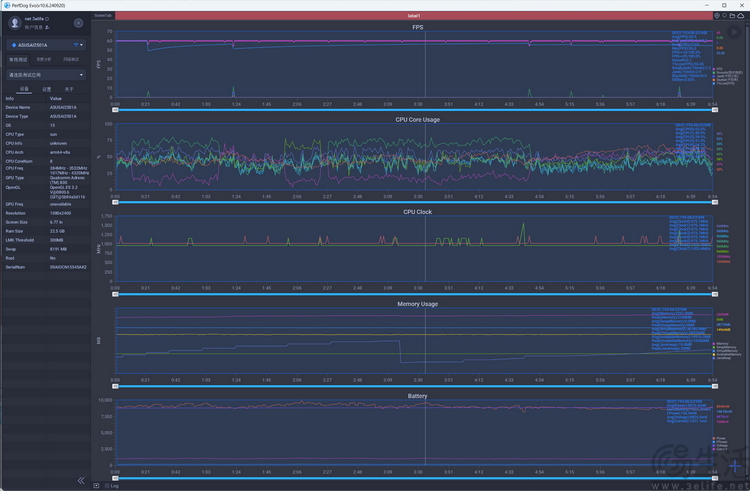Toggle the Power legend item in Battery chart
The width and height of the screenshot is (750, 491).
[719, 438]
